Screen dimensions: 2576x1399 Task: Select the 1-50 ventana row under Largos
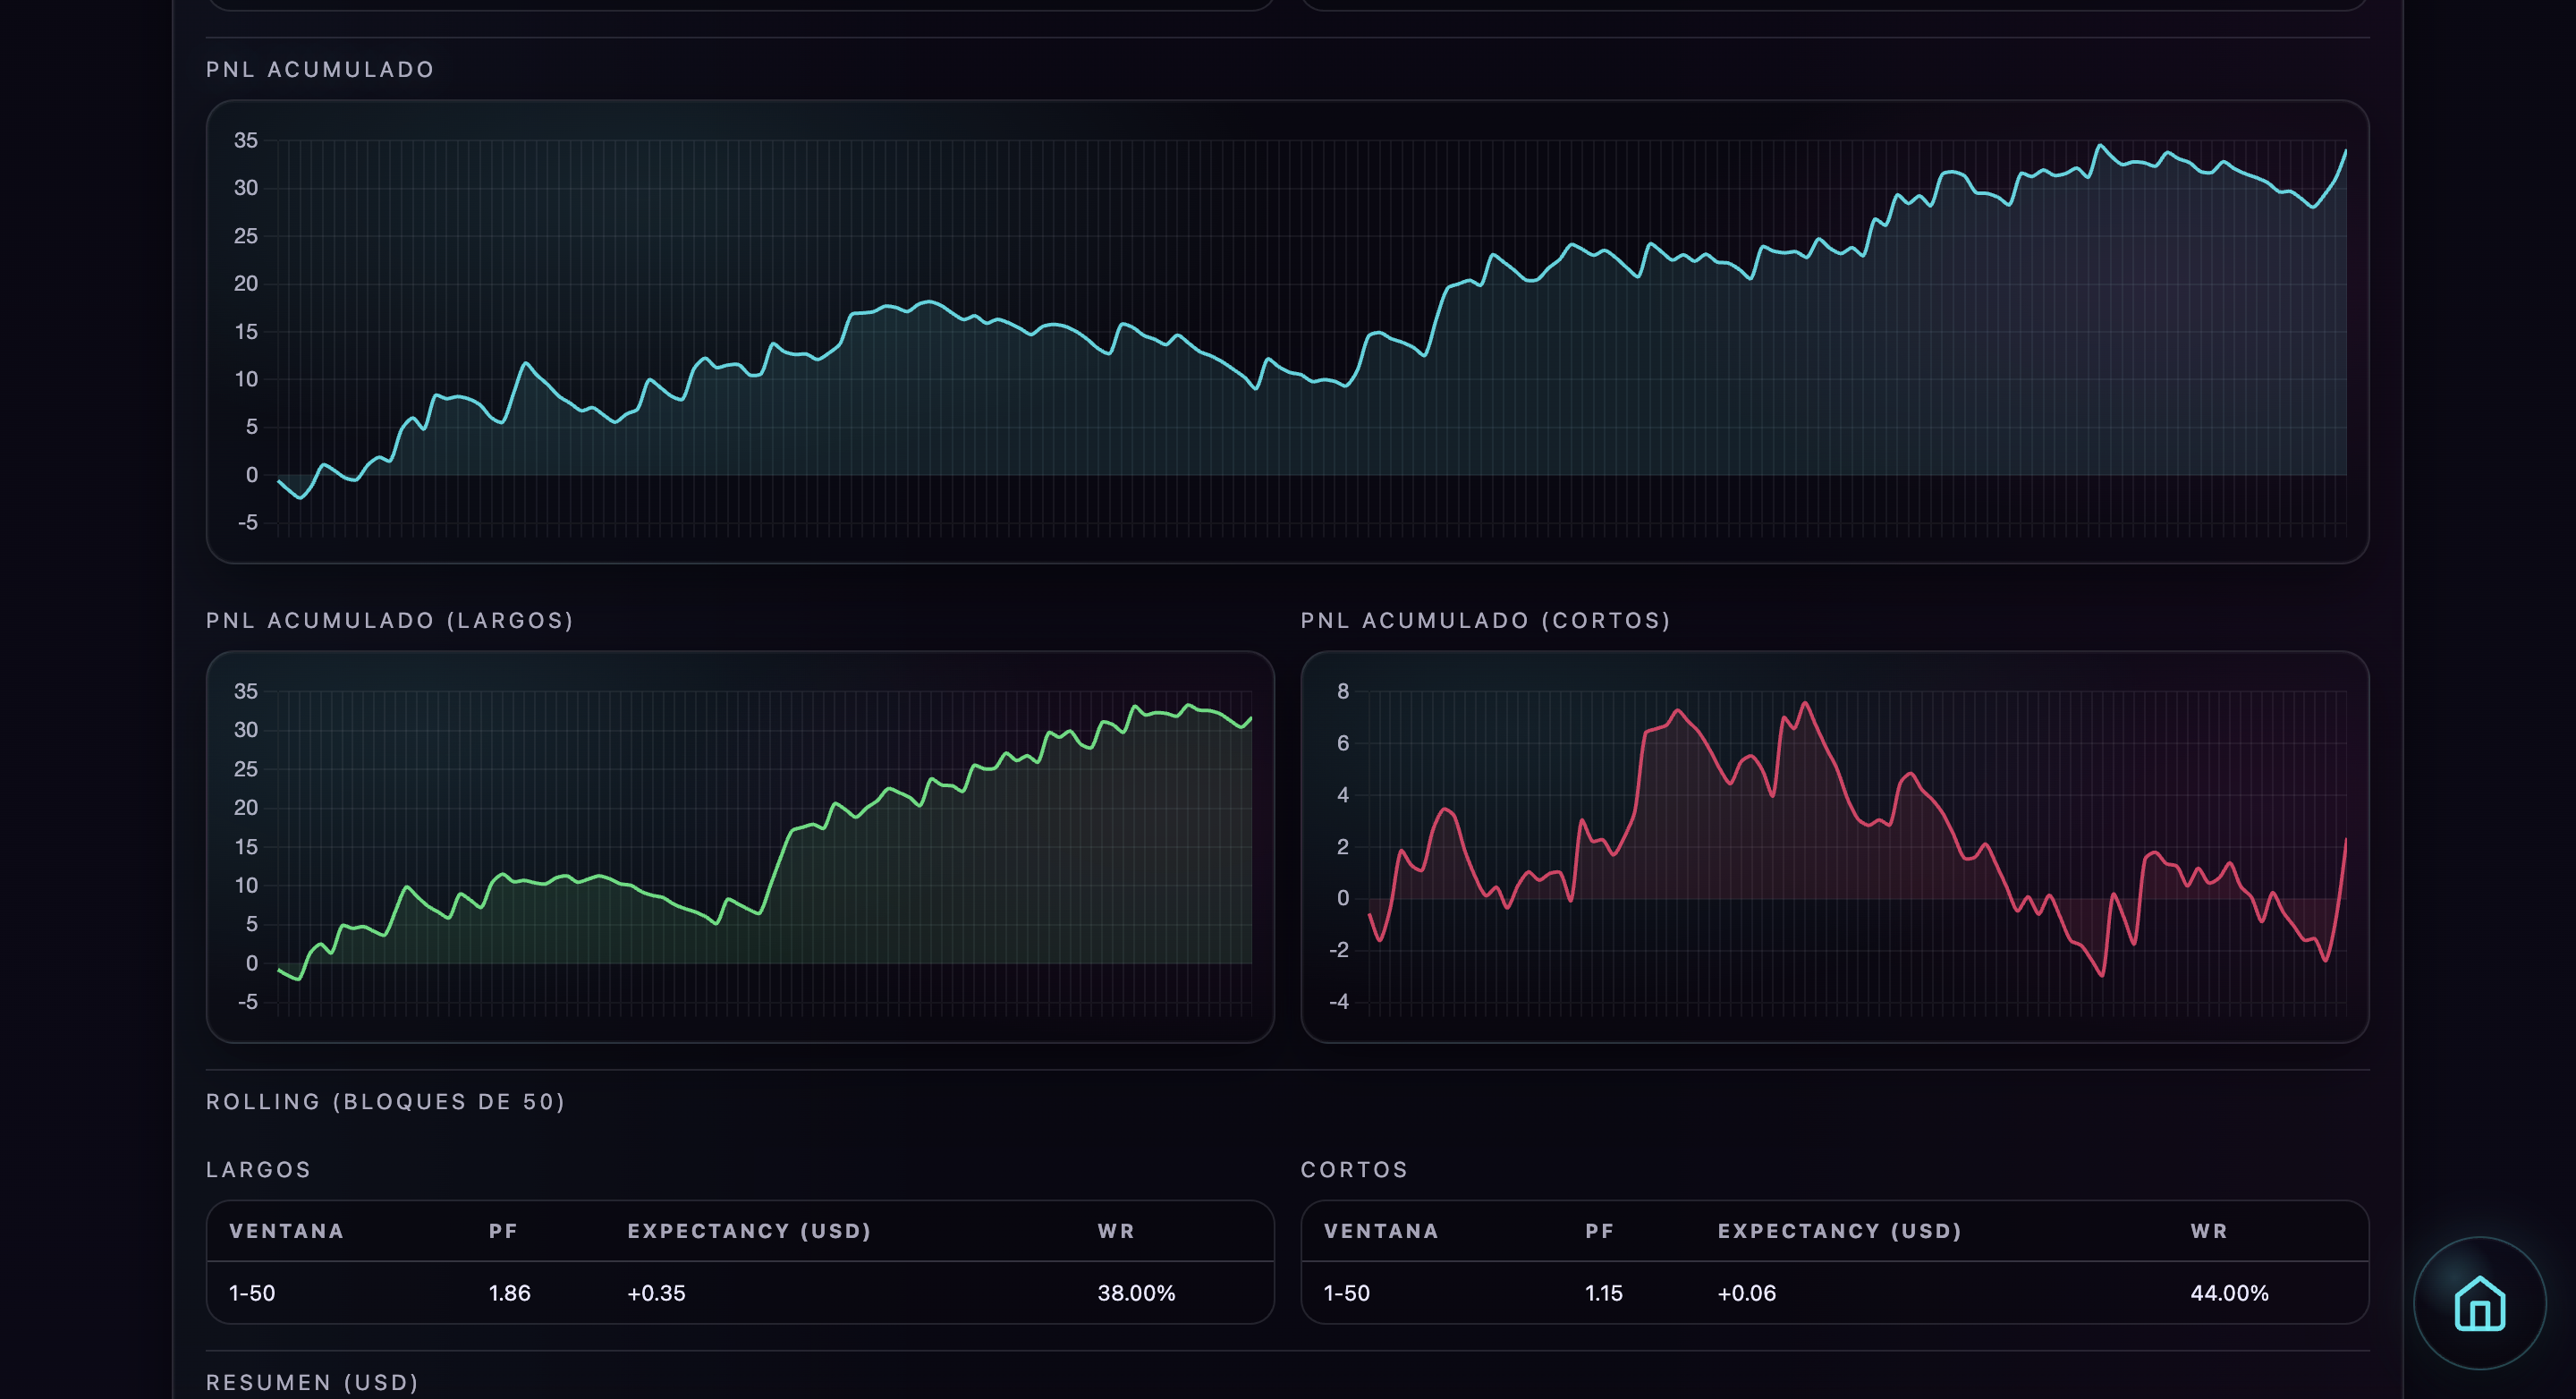pos(251,1292)
